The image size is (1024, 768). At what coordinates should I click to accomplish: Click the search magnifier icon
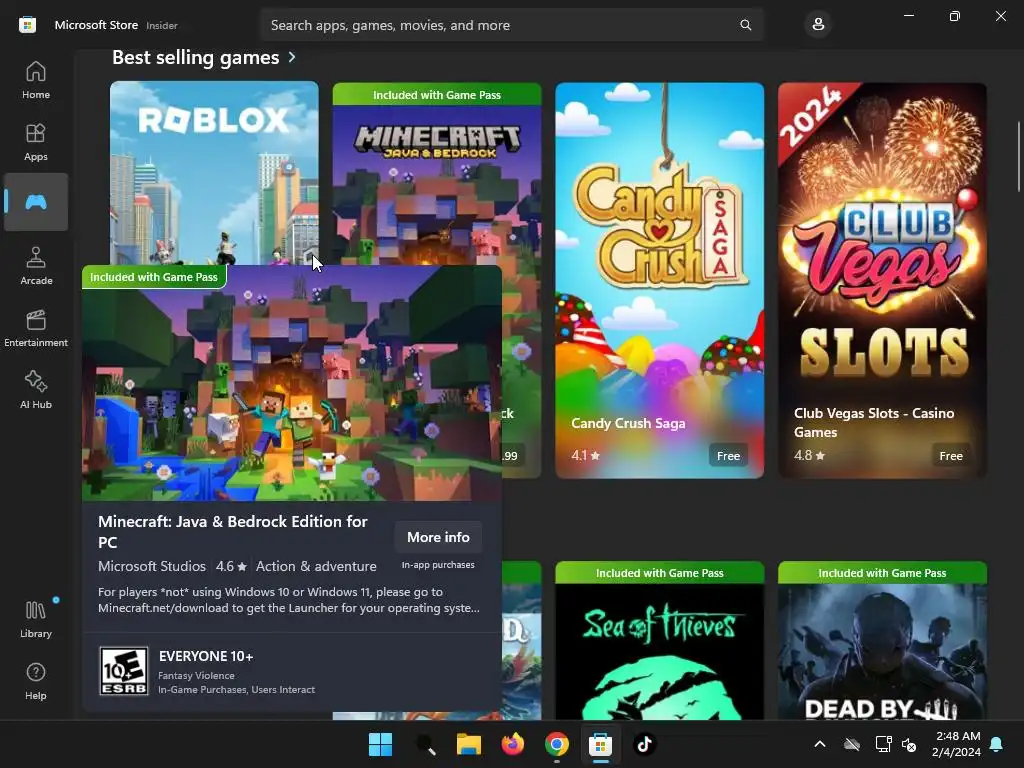pyautogui.click(x=745, y=25)
